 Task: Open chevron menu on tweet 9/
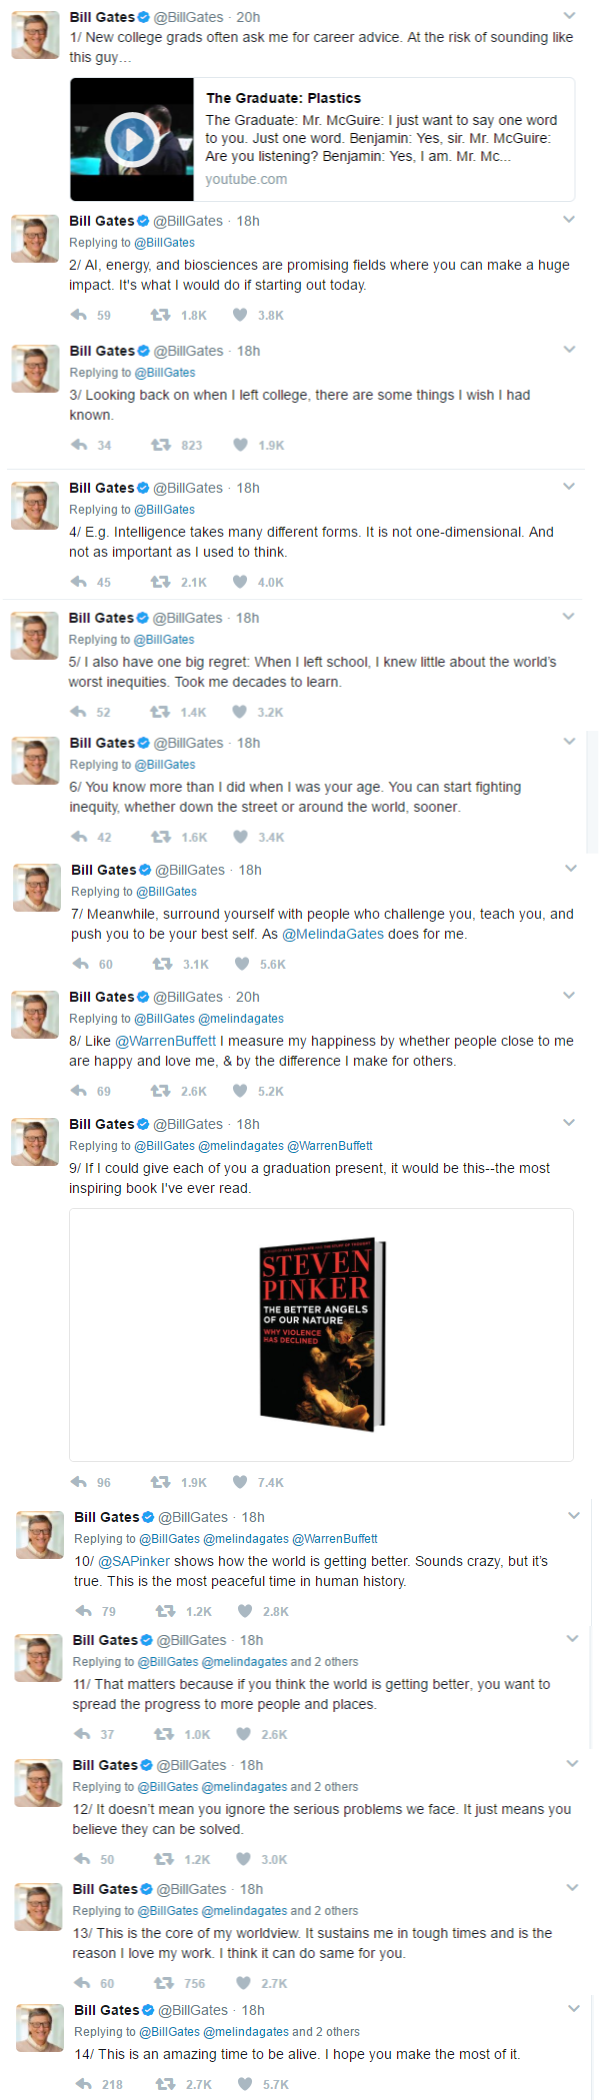(569, 1123)
